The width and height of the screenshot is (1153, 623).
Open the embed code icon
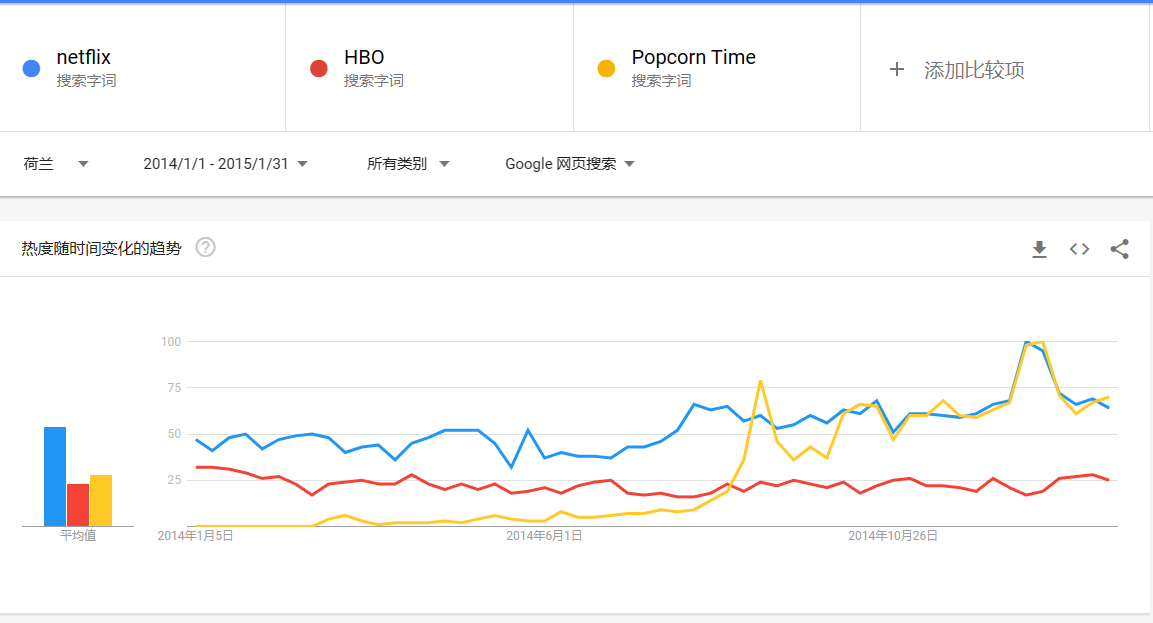click(1079, 248)
